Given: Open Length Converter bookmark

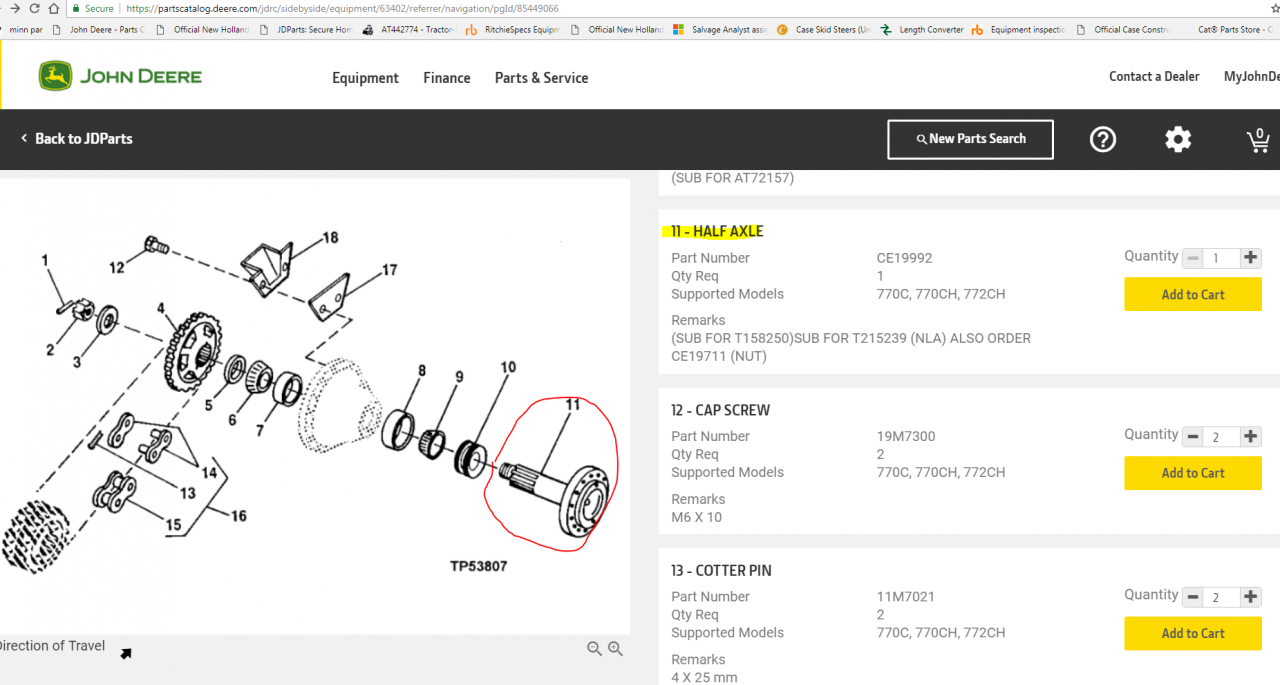Looking at the screenshot, I should 922,30.
